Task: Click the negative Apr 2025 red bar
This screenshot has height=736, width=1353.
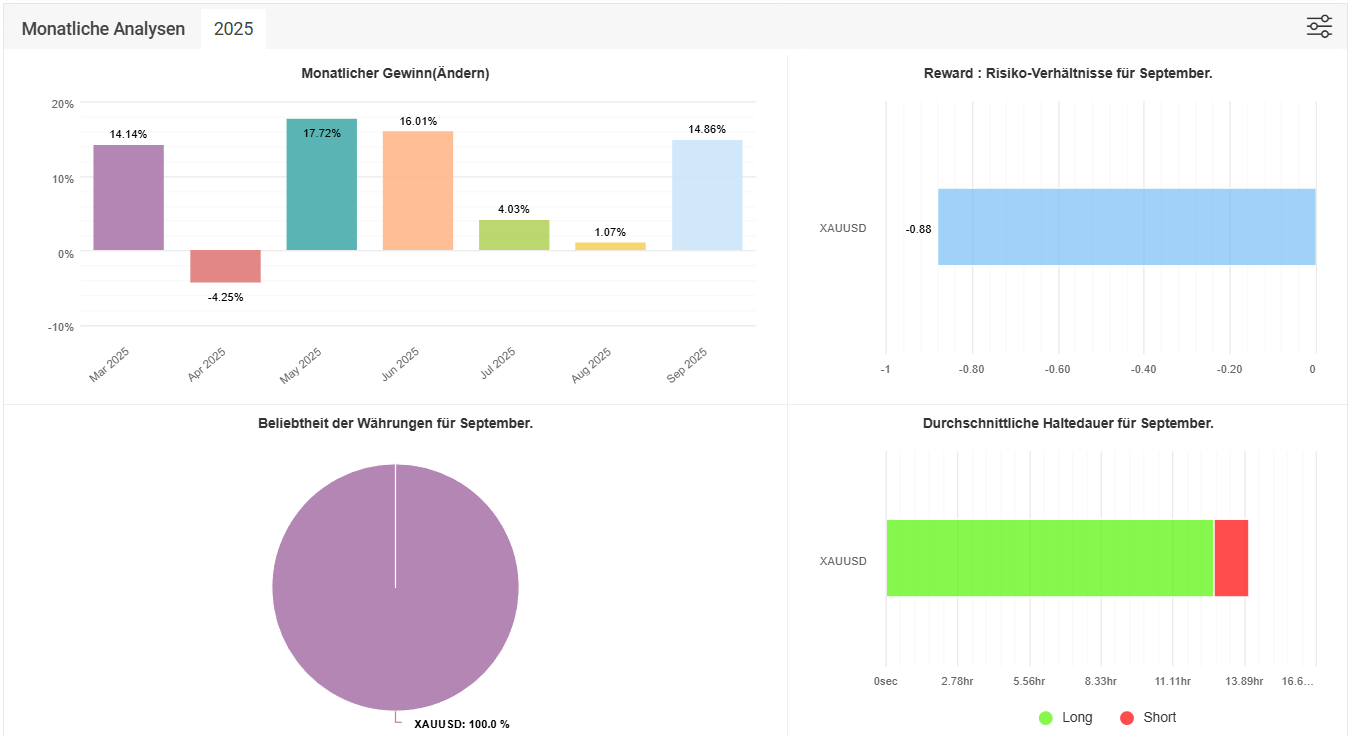Action: [225, 266]
